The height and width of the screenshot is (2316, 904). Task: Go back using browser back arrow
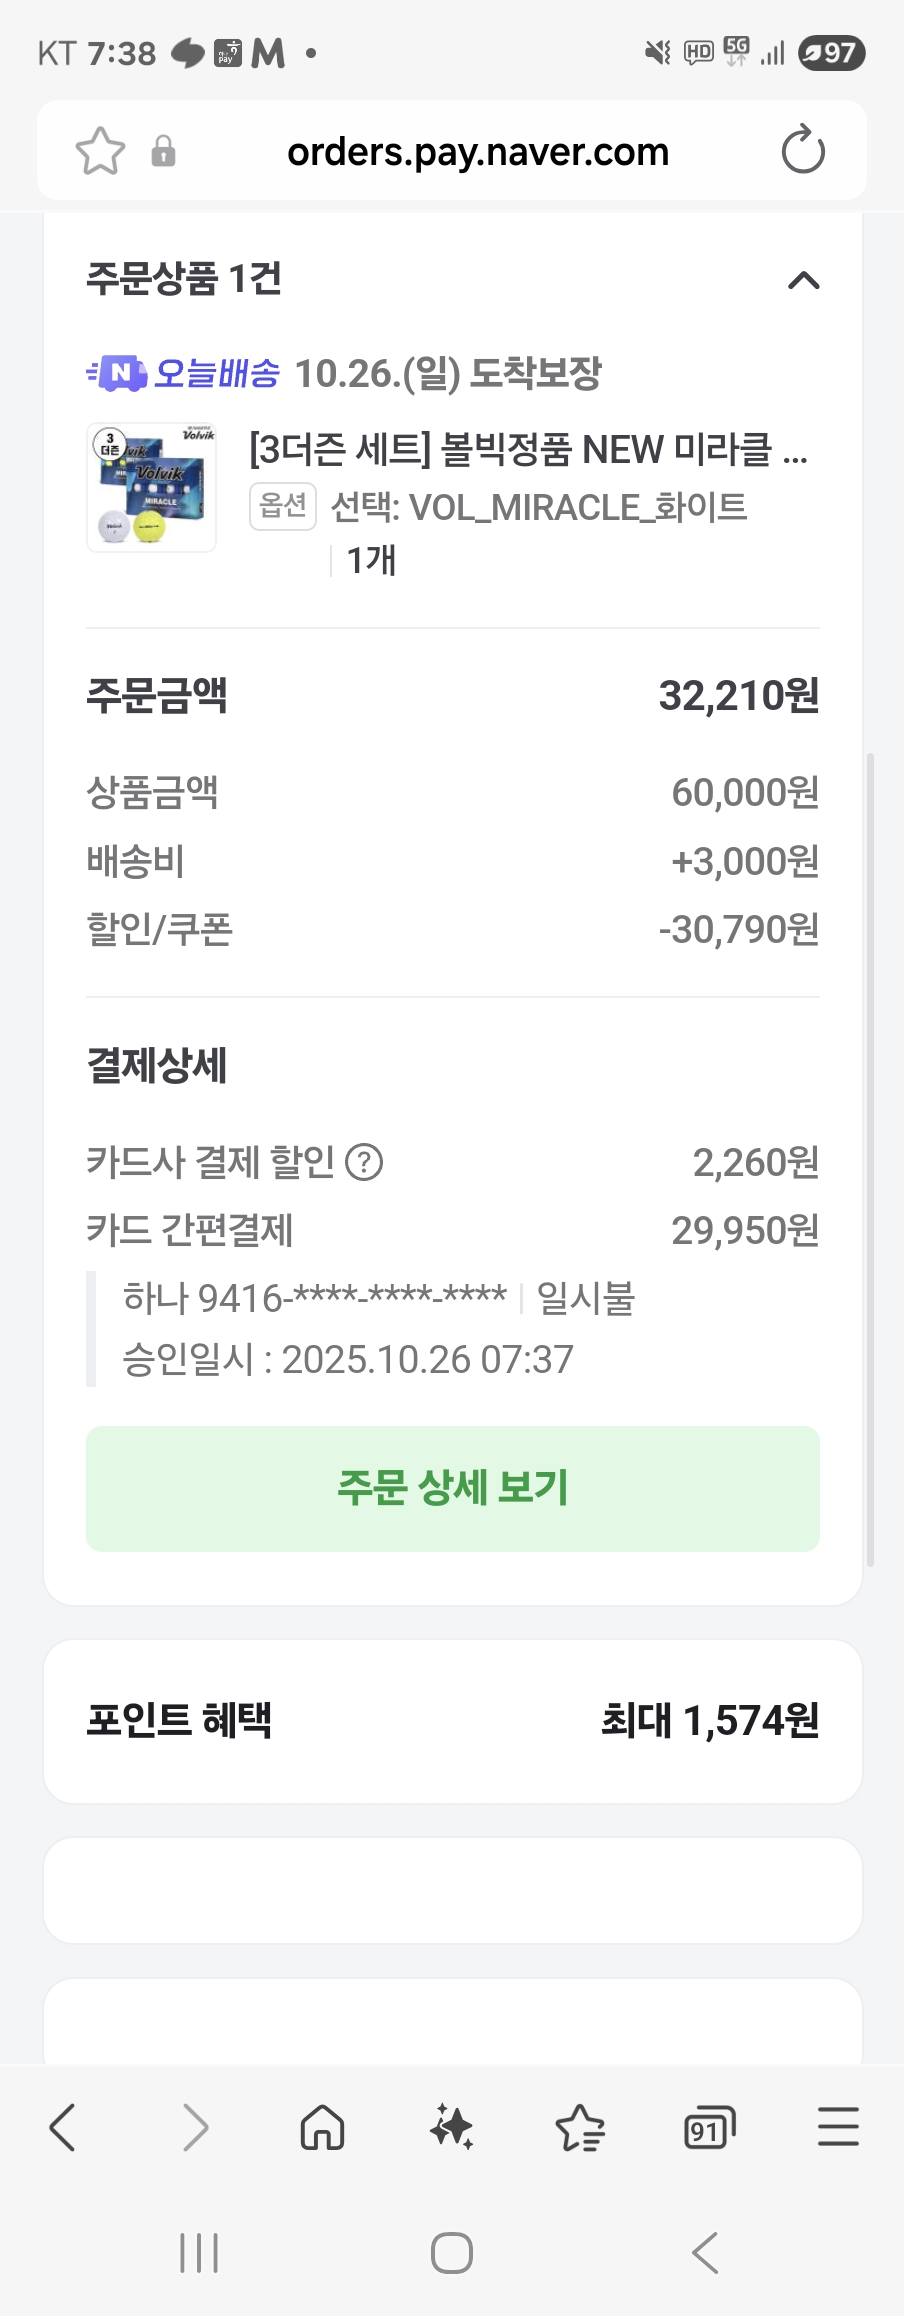(x=62, y=2127)
